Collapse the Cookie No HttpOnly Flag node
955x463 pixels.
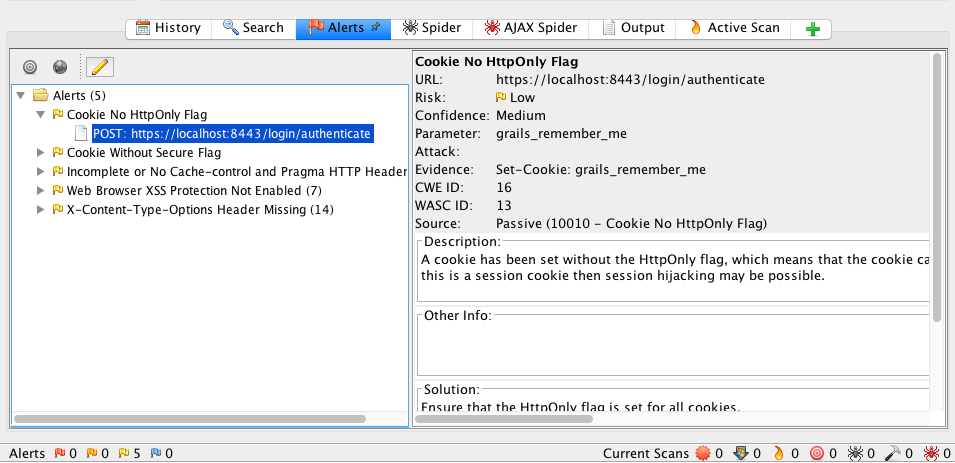point(41,115)
